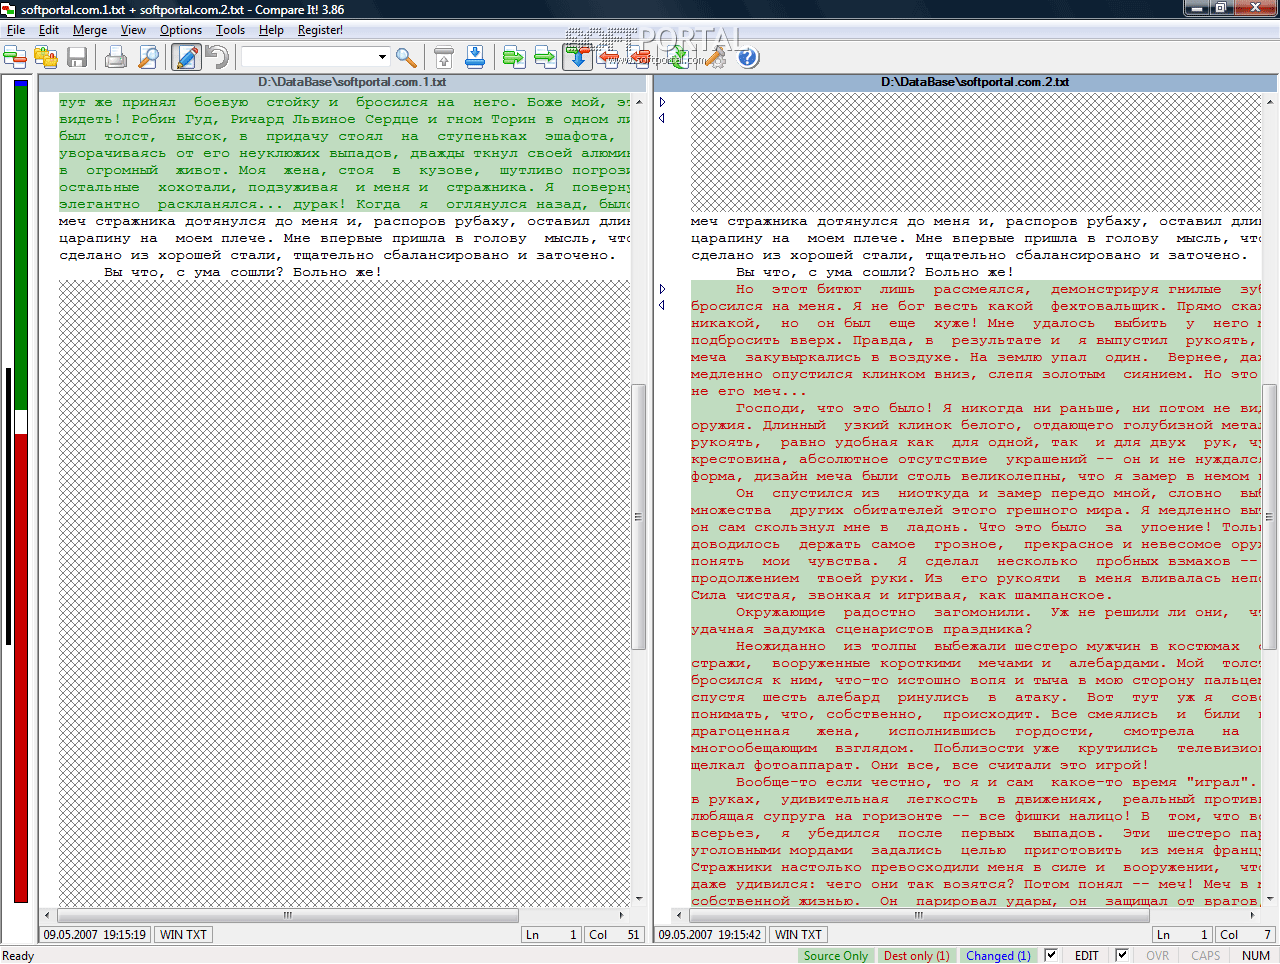Screen dimensions: 1280x964
Task: Undo the last change with the curved arrow
Action: pyautogui.click(x=217, y=57)
